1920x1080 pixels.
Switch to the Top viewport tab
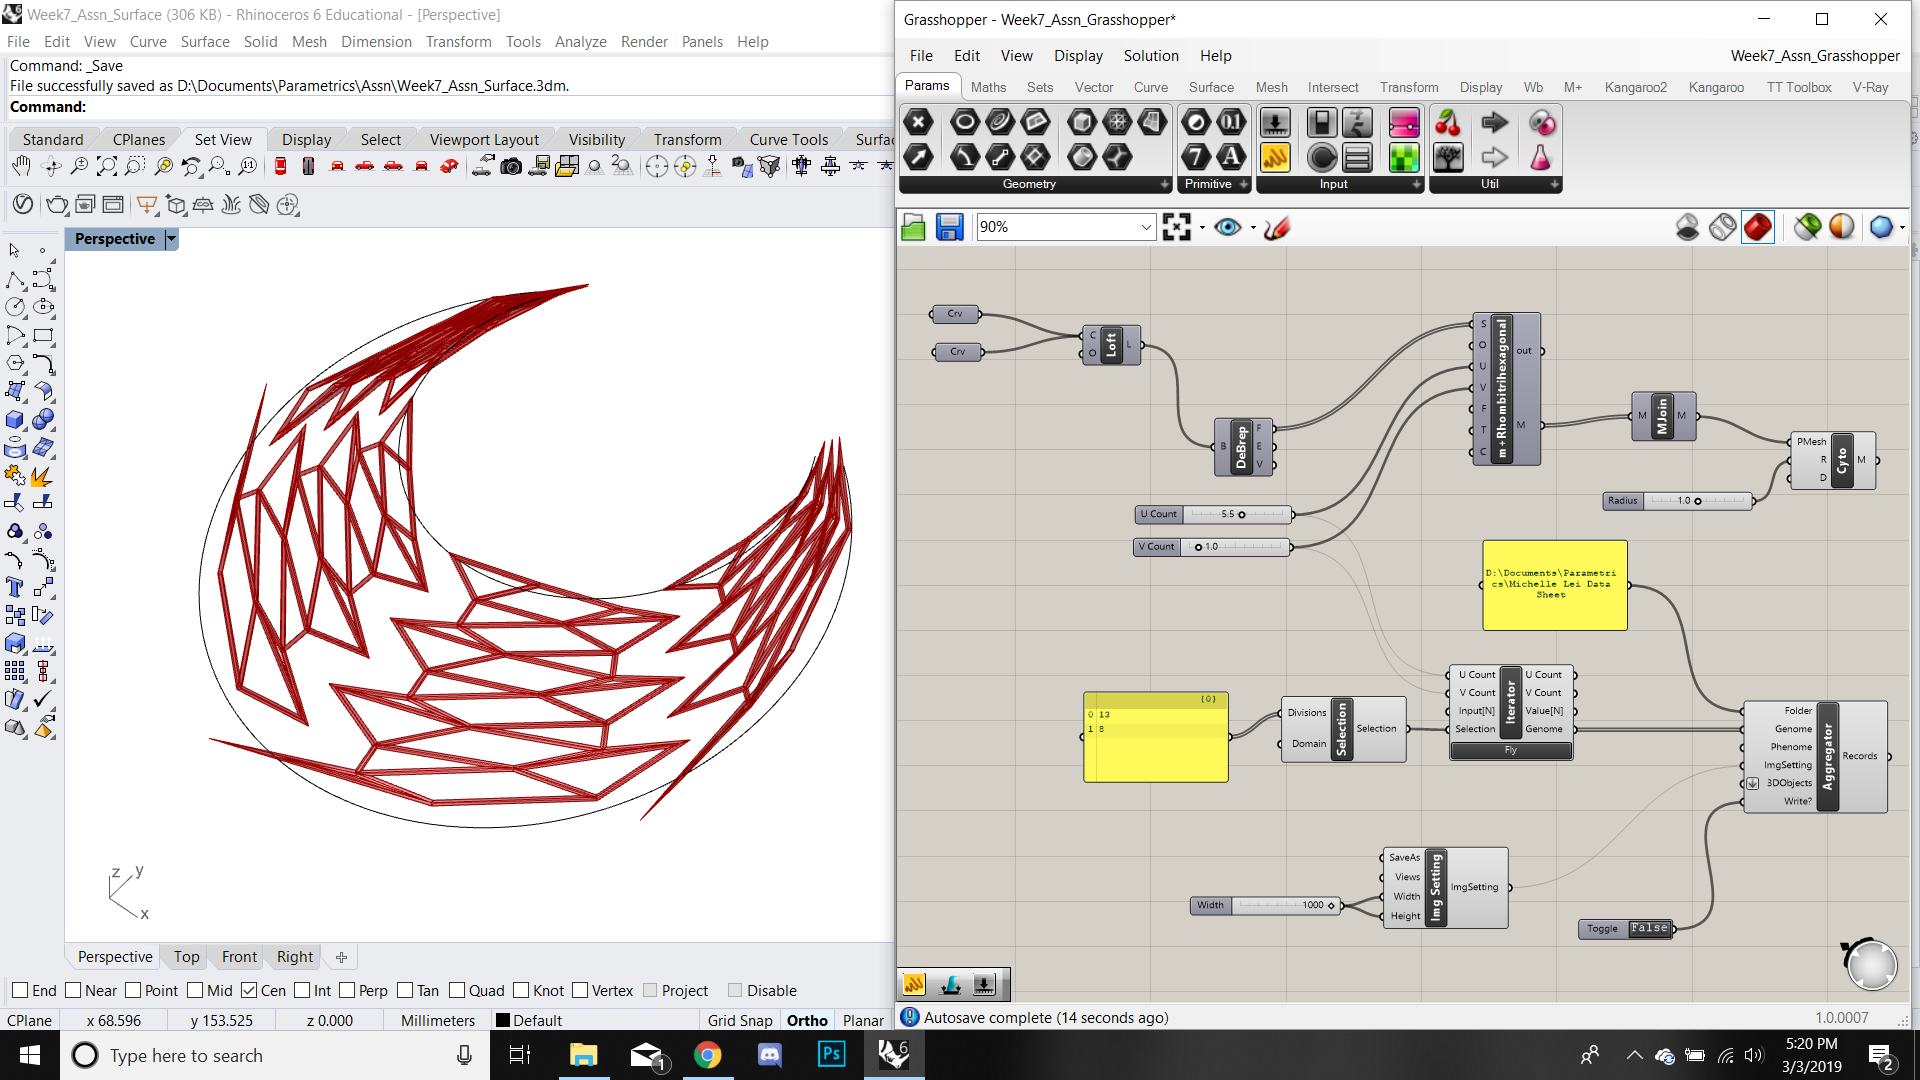pos(186,957)
